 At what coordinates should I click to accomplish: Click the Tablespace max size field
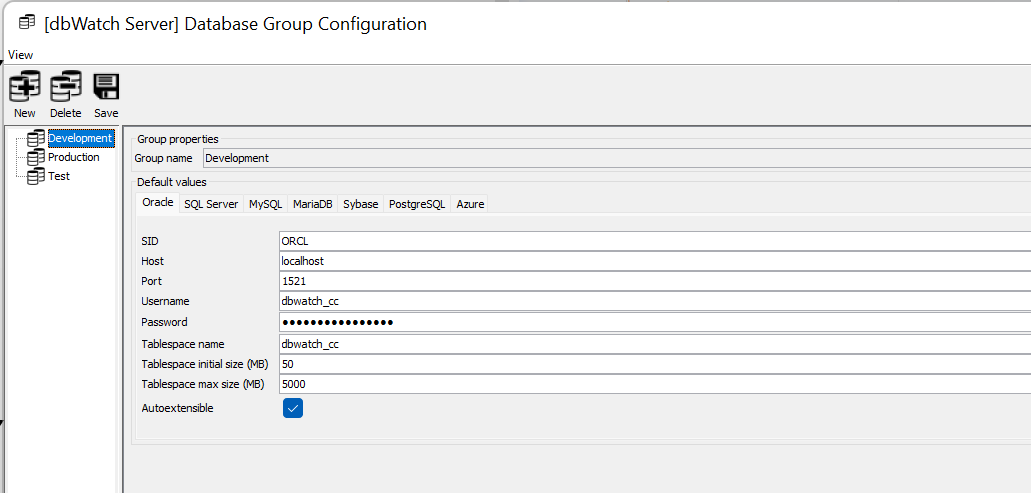(655, 384)
